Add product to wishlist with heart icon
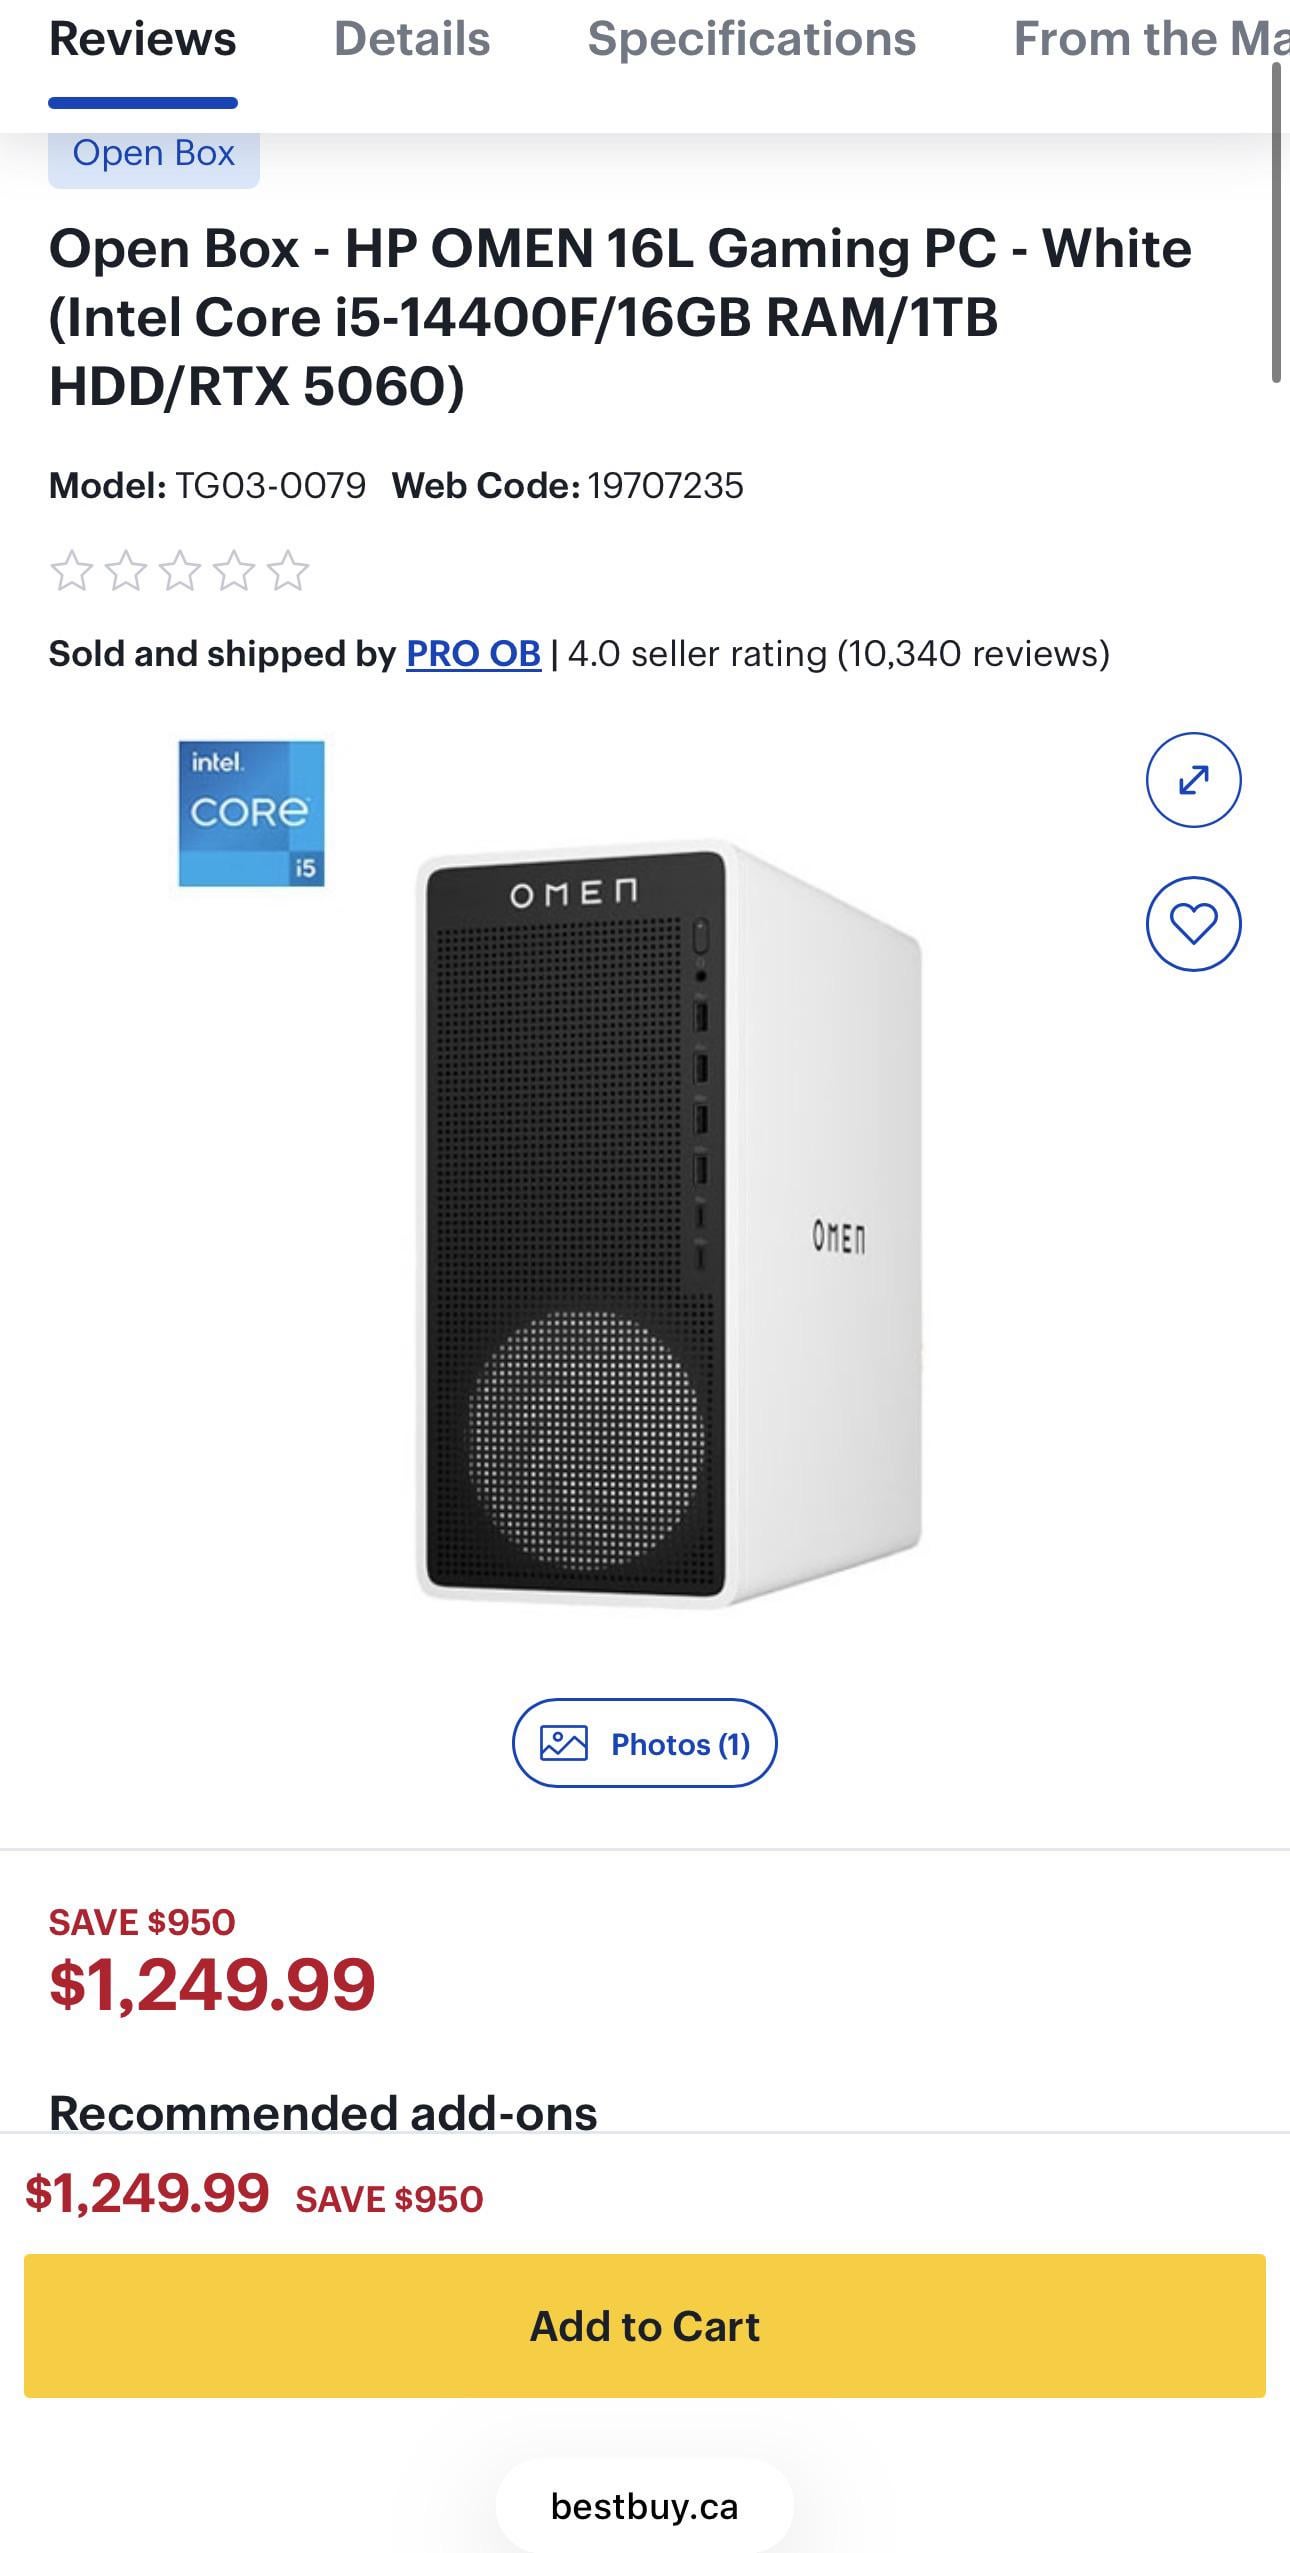Image resolution: width=1290 pixels, height=2553 pixels. [1193, 923]
